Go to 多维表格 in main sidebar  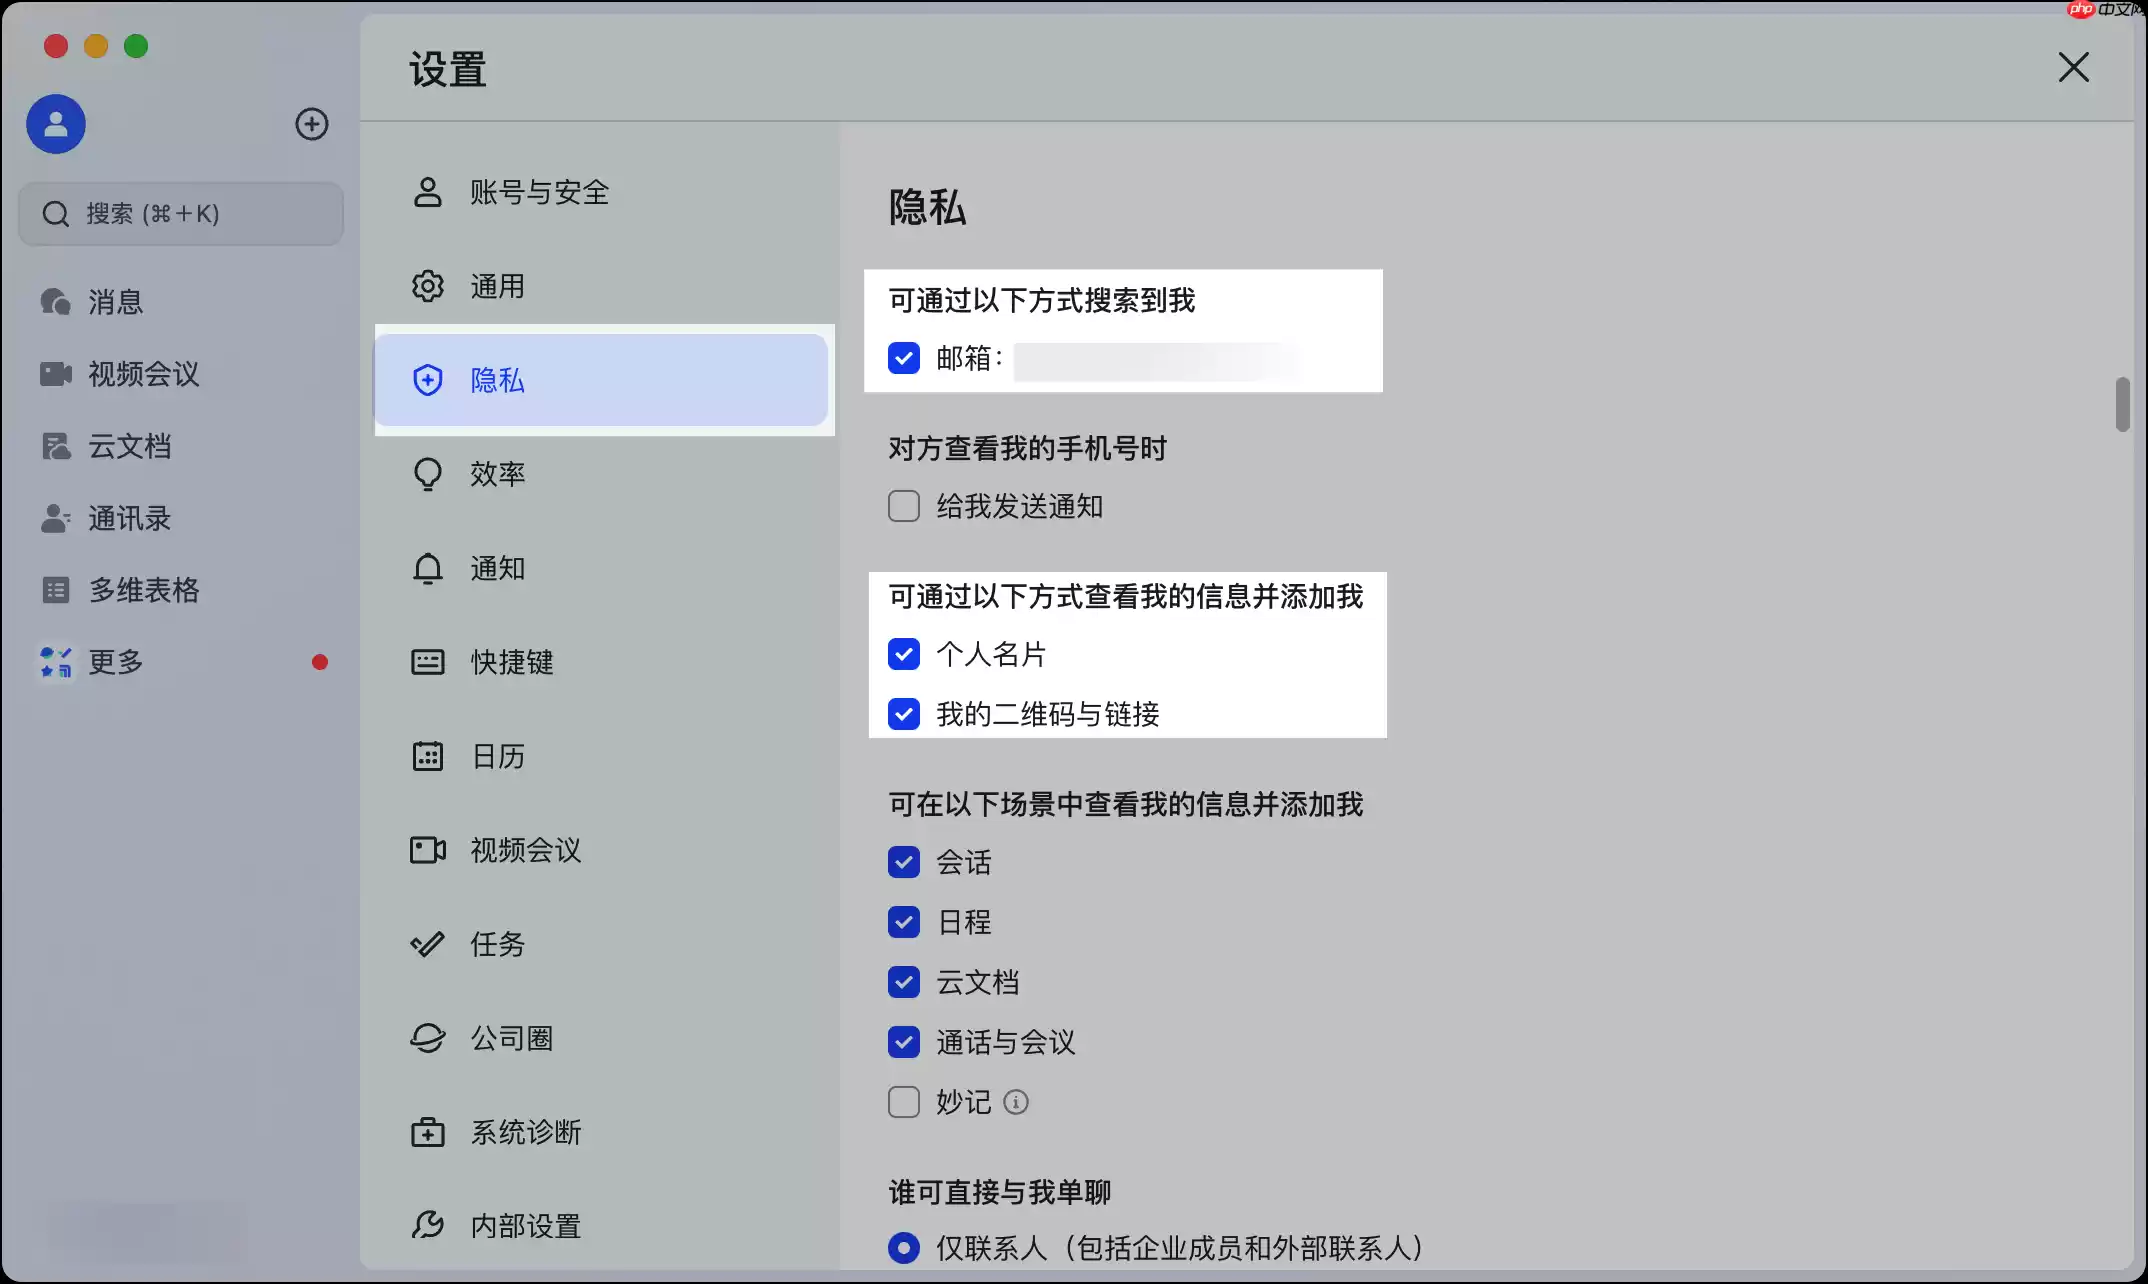[x=144, y=590]
